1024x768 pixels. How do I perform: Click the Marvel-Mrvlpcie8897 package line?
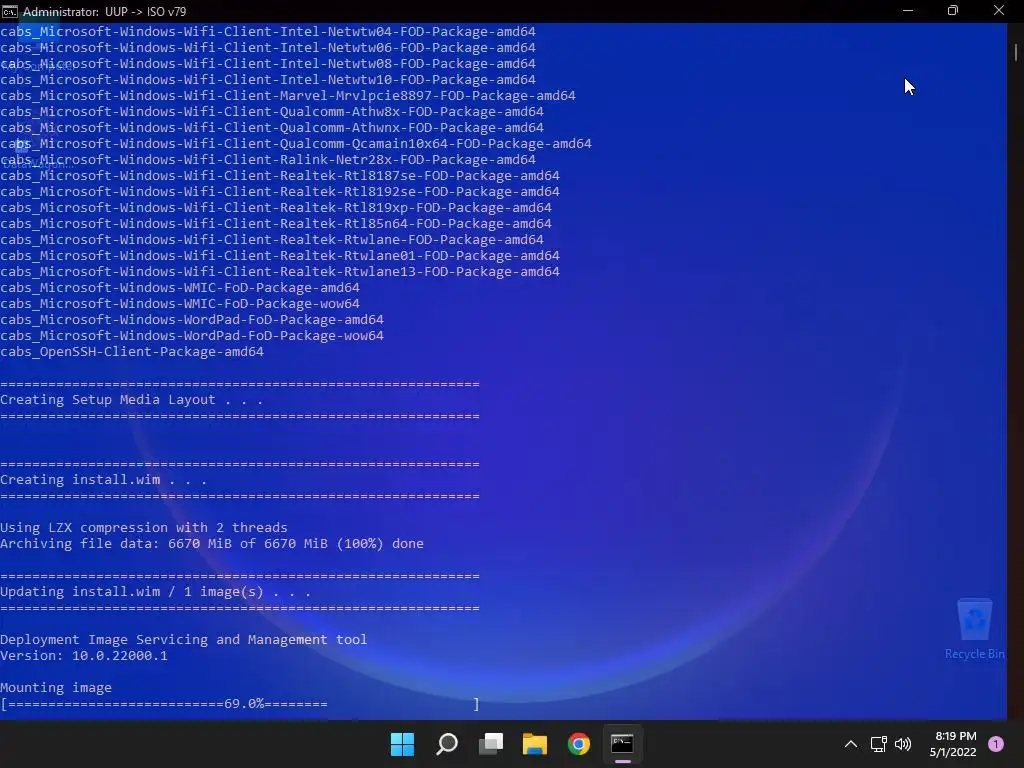288,96
